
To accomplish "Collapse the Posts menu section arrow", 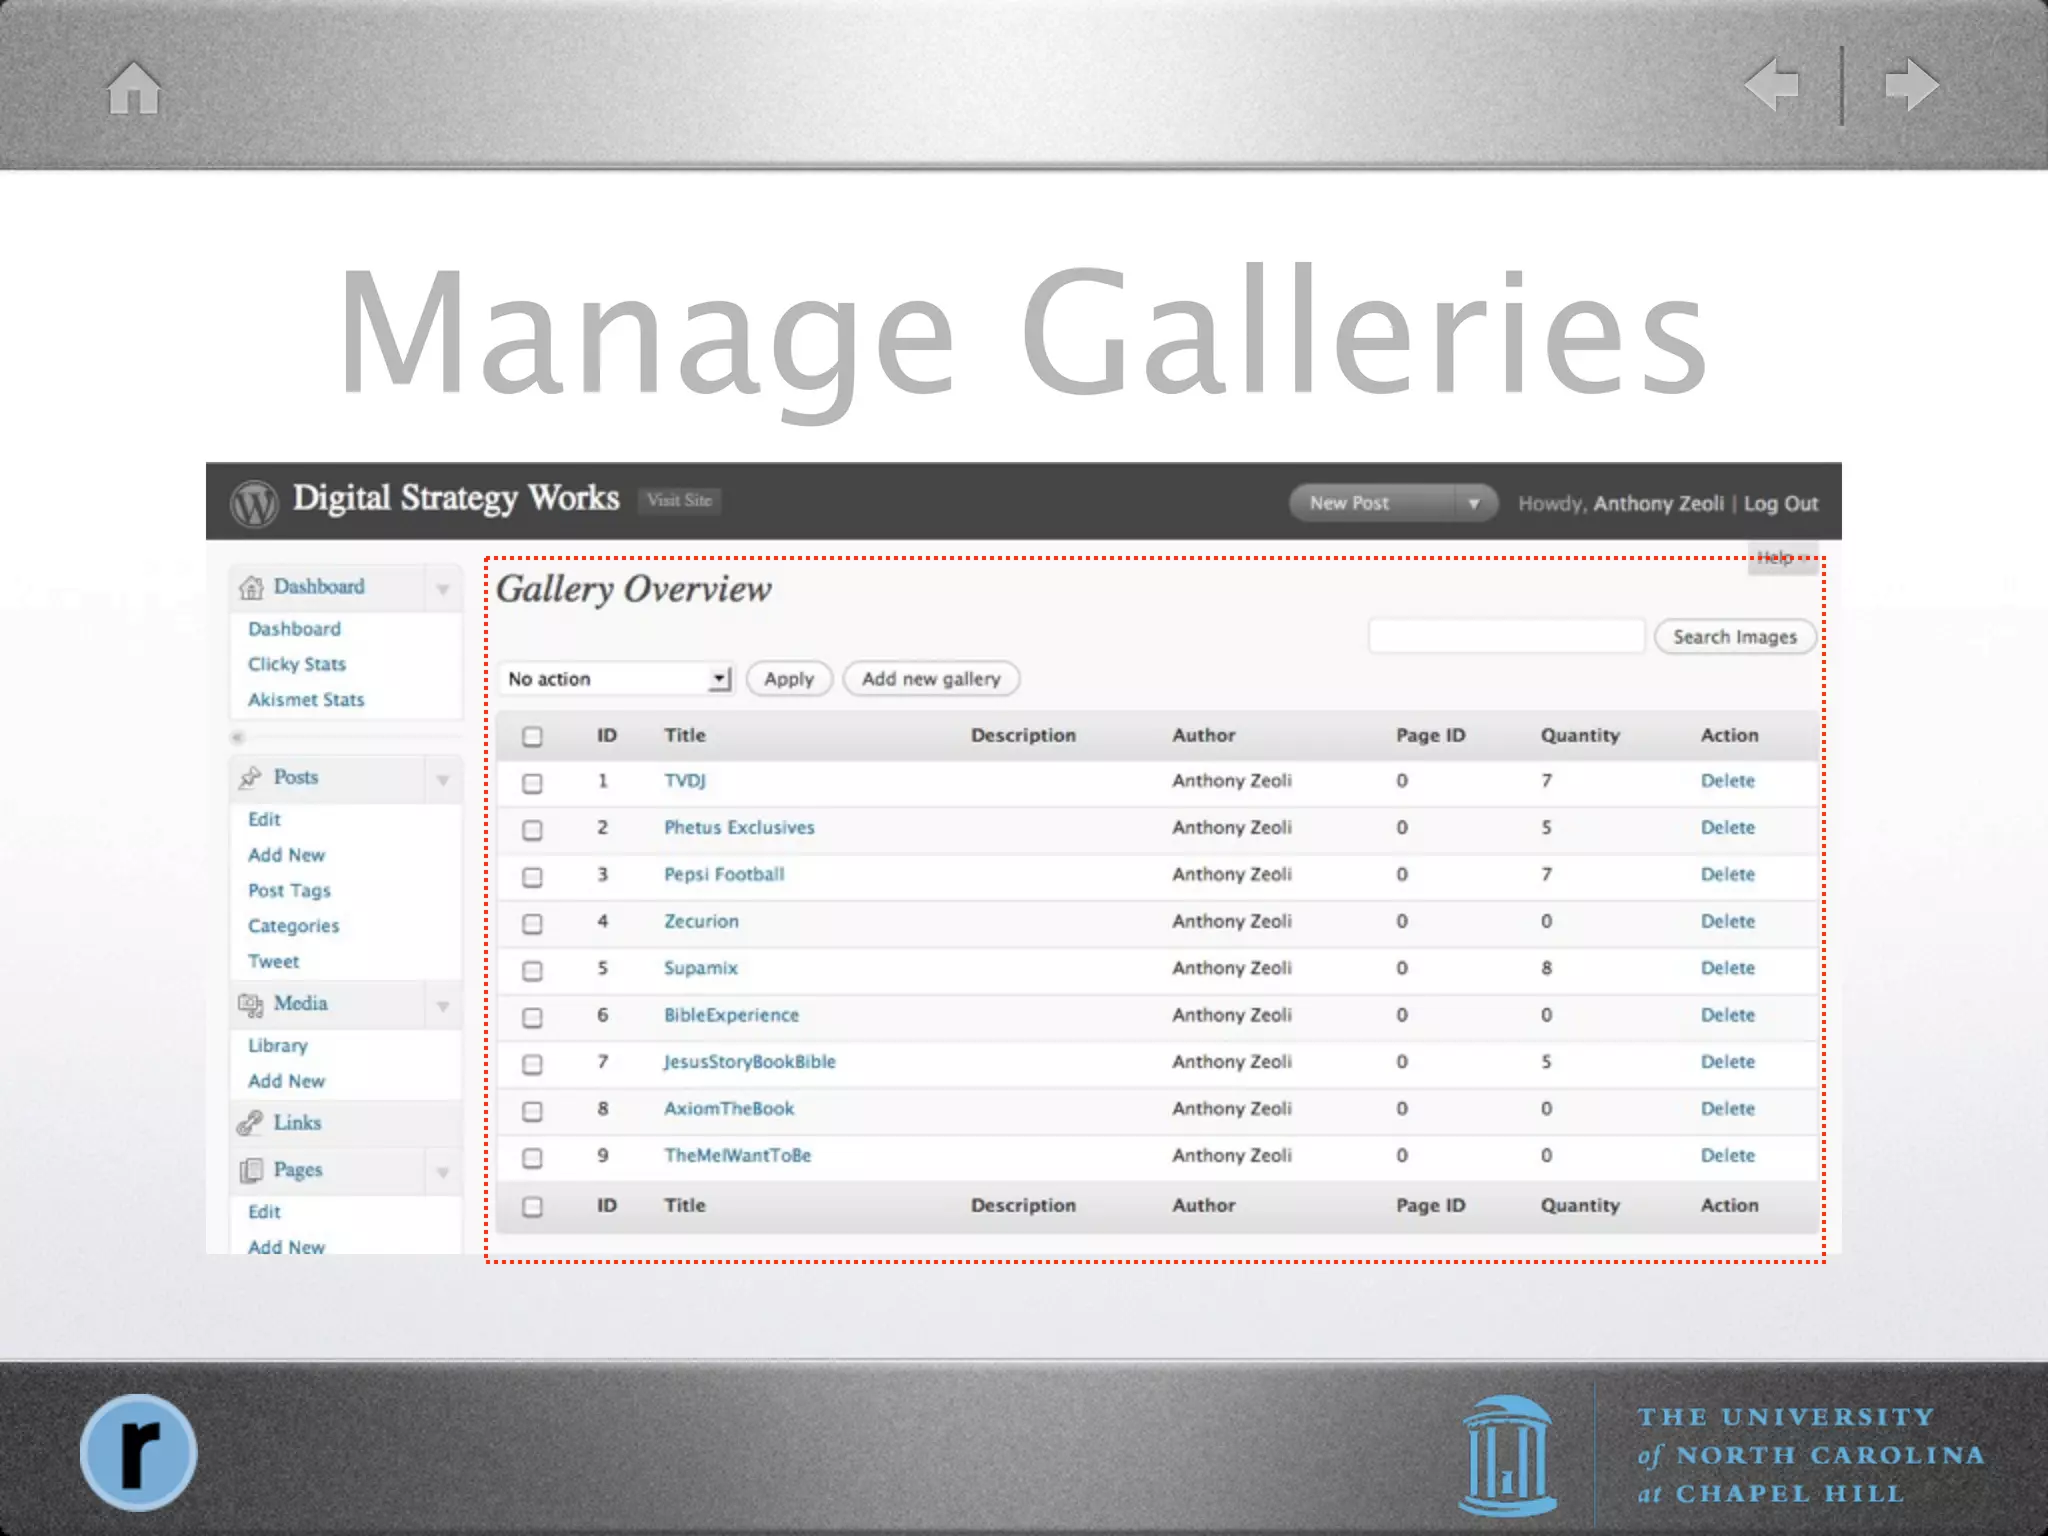I will [x=443, y=779].
